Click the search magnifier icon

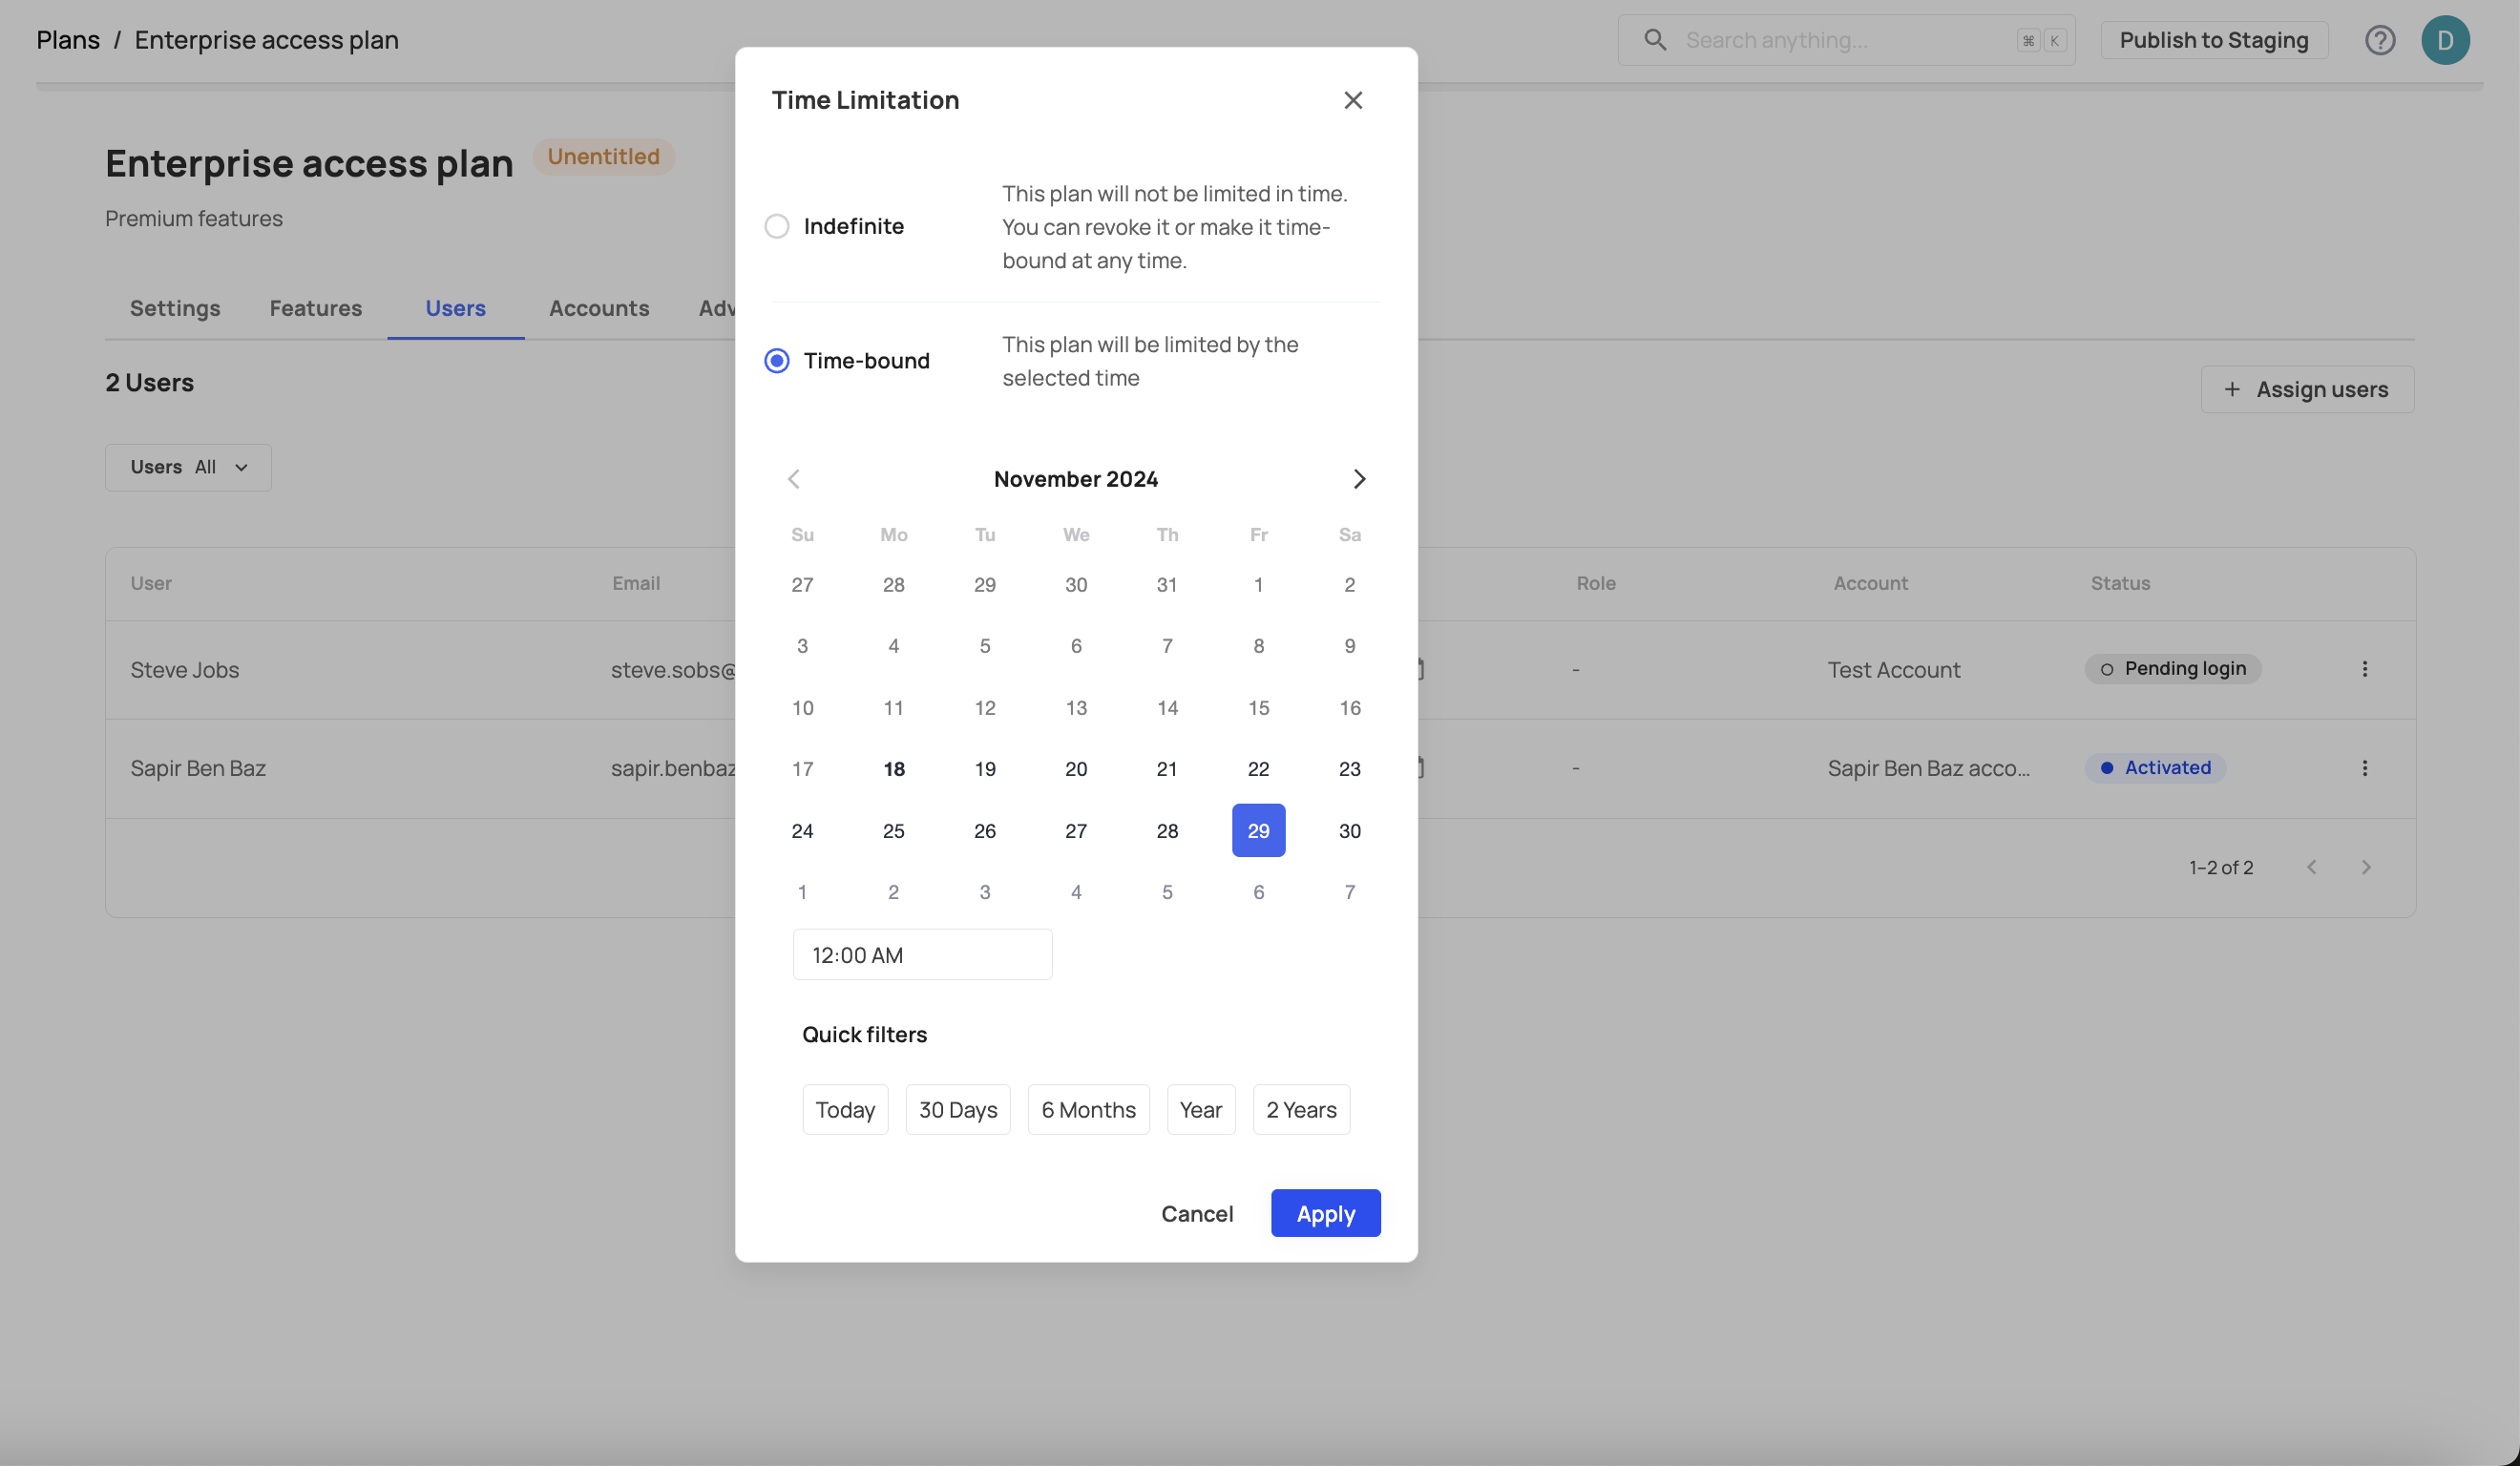tap(1655, 40)
